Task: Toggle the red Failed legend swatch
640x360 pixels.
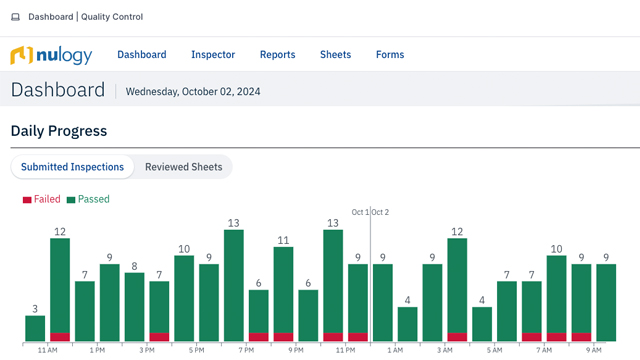Action: coord(27,200)
